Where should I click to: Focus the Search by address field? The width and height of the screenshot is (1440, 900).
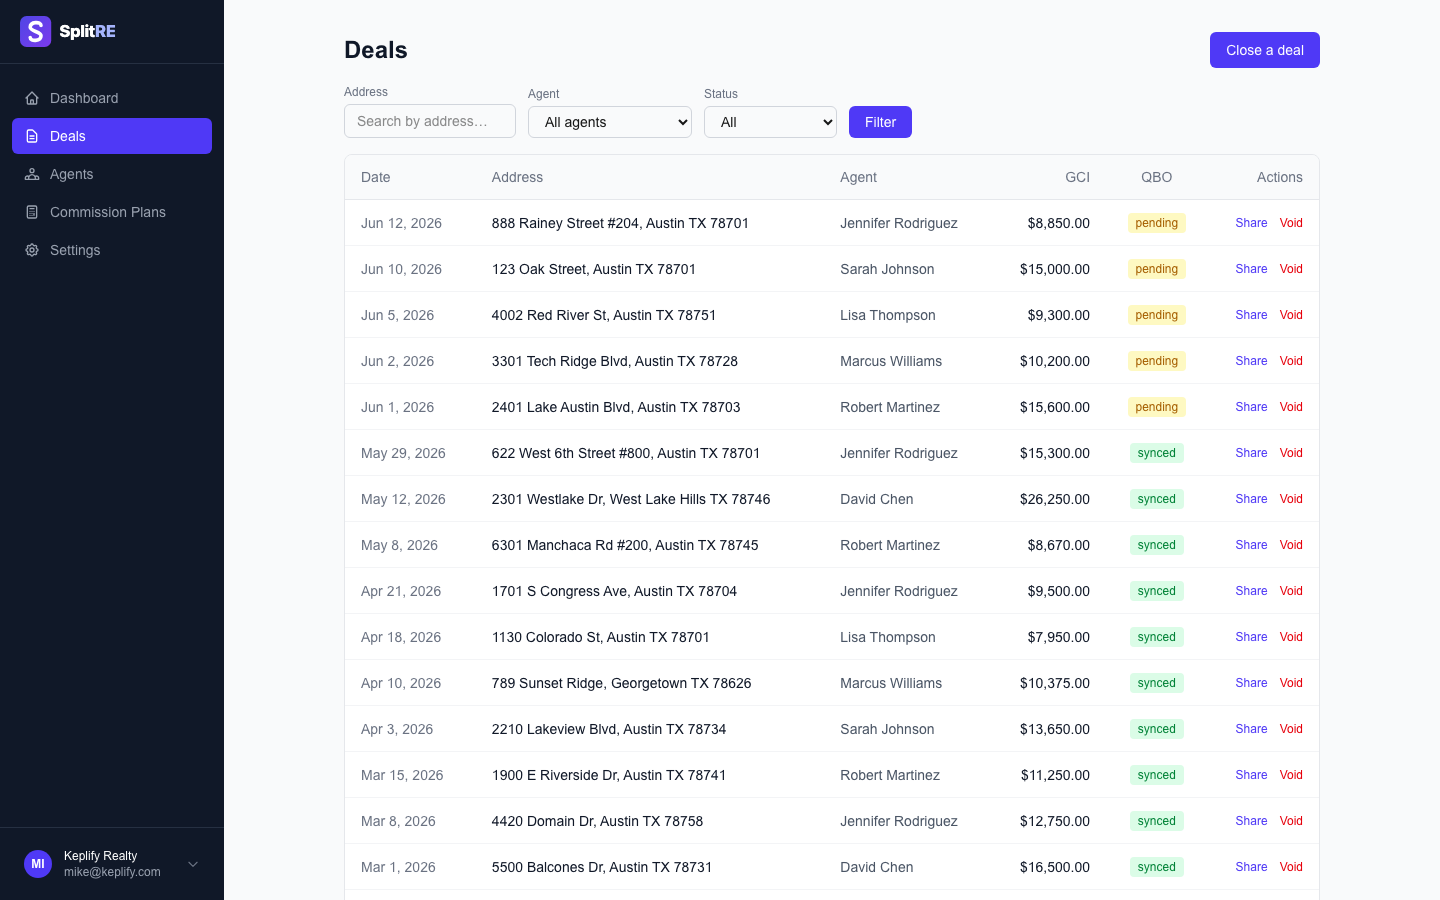pyautogui.click(x=430, y=121)
